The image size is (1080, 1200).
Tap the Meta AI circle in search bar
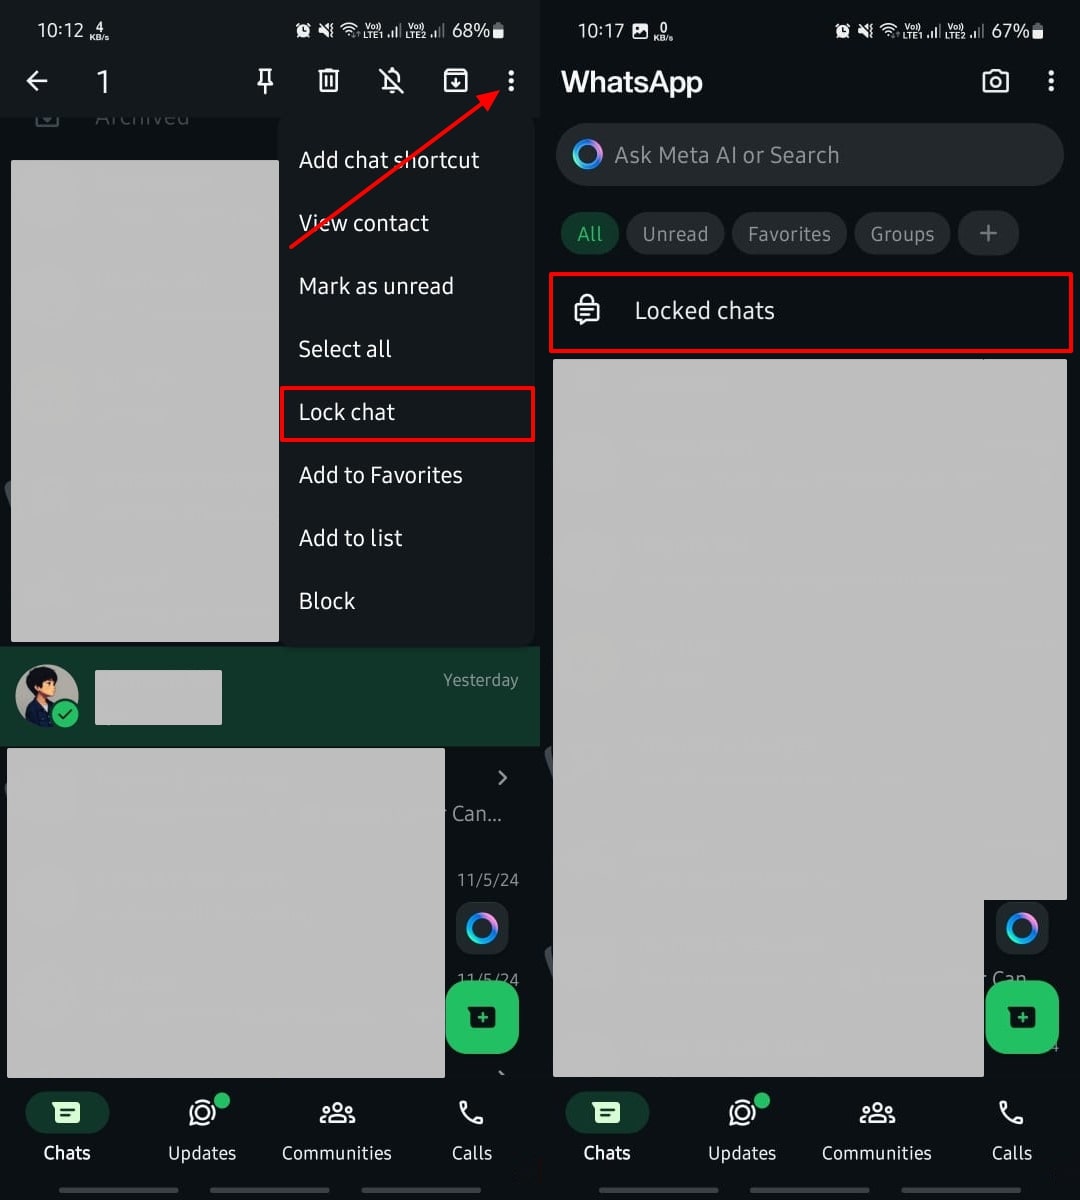[x=587, y=155]
